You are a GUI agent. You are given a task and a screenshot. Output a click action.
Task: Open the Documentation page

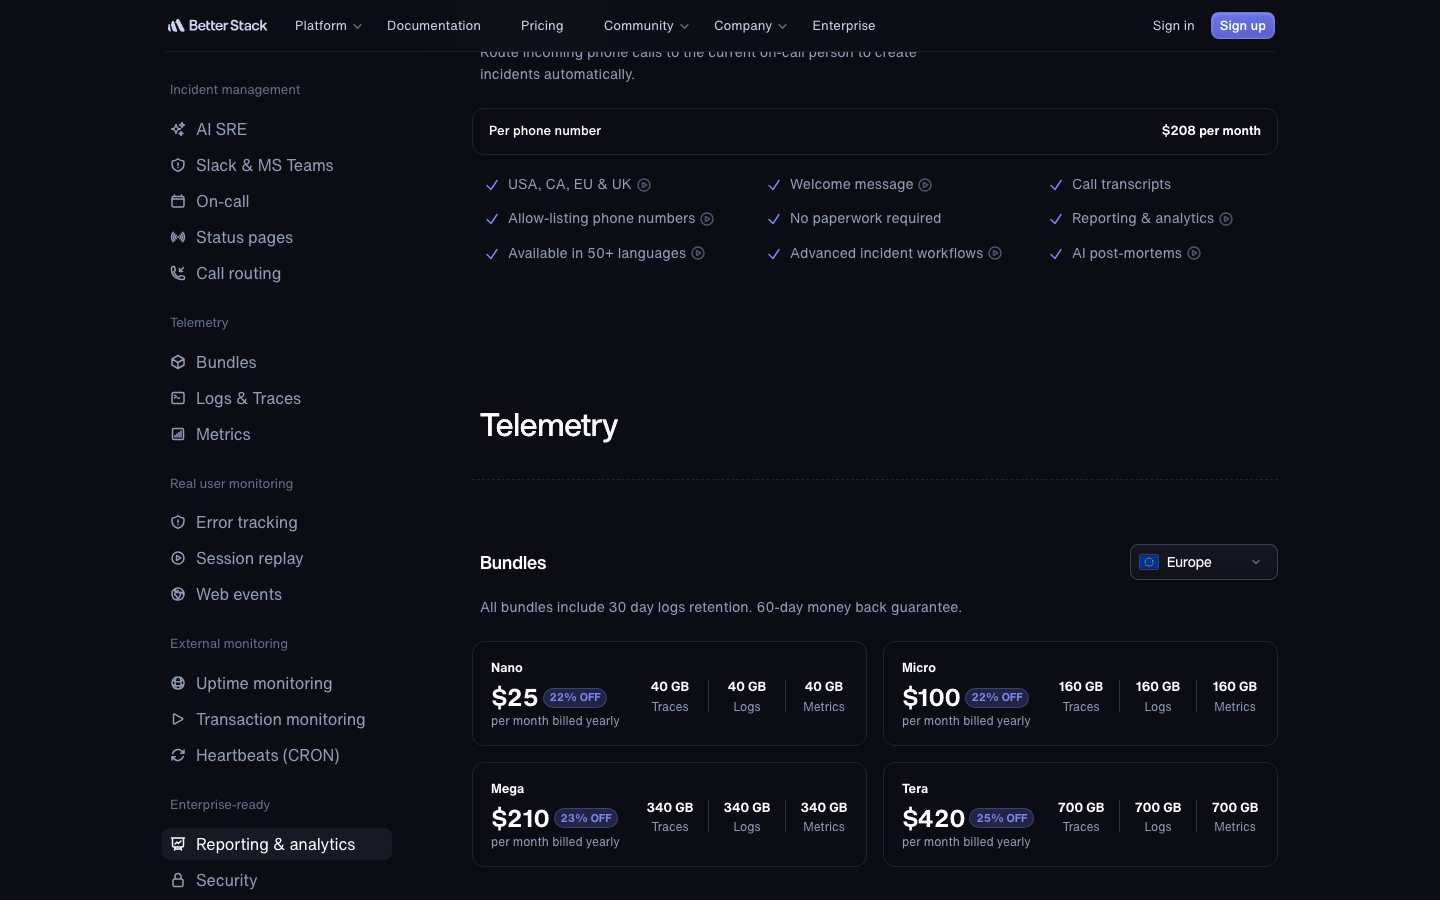(x=434, y=26)
